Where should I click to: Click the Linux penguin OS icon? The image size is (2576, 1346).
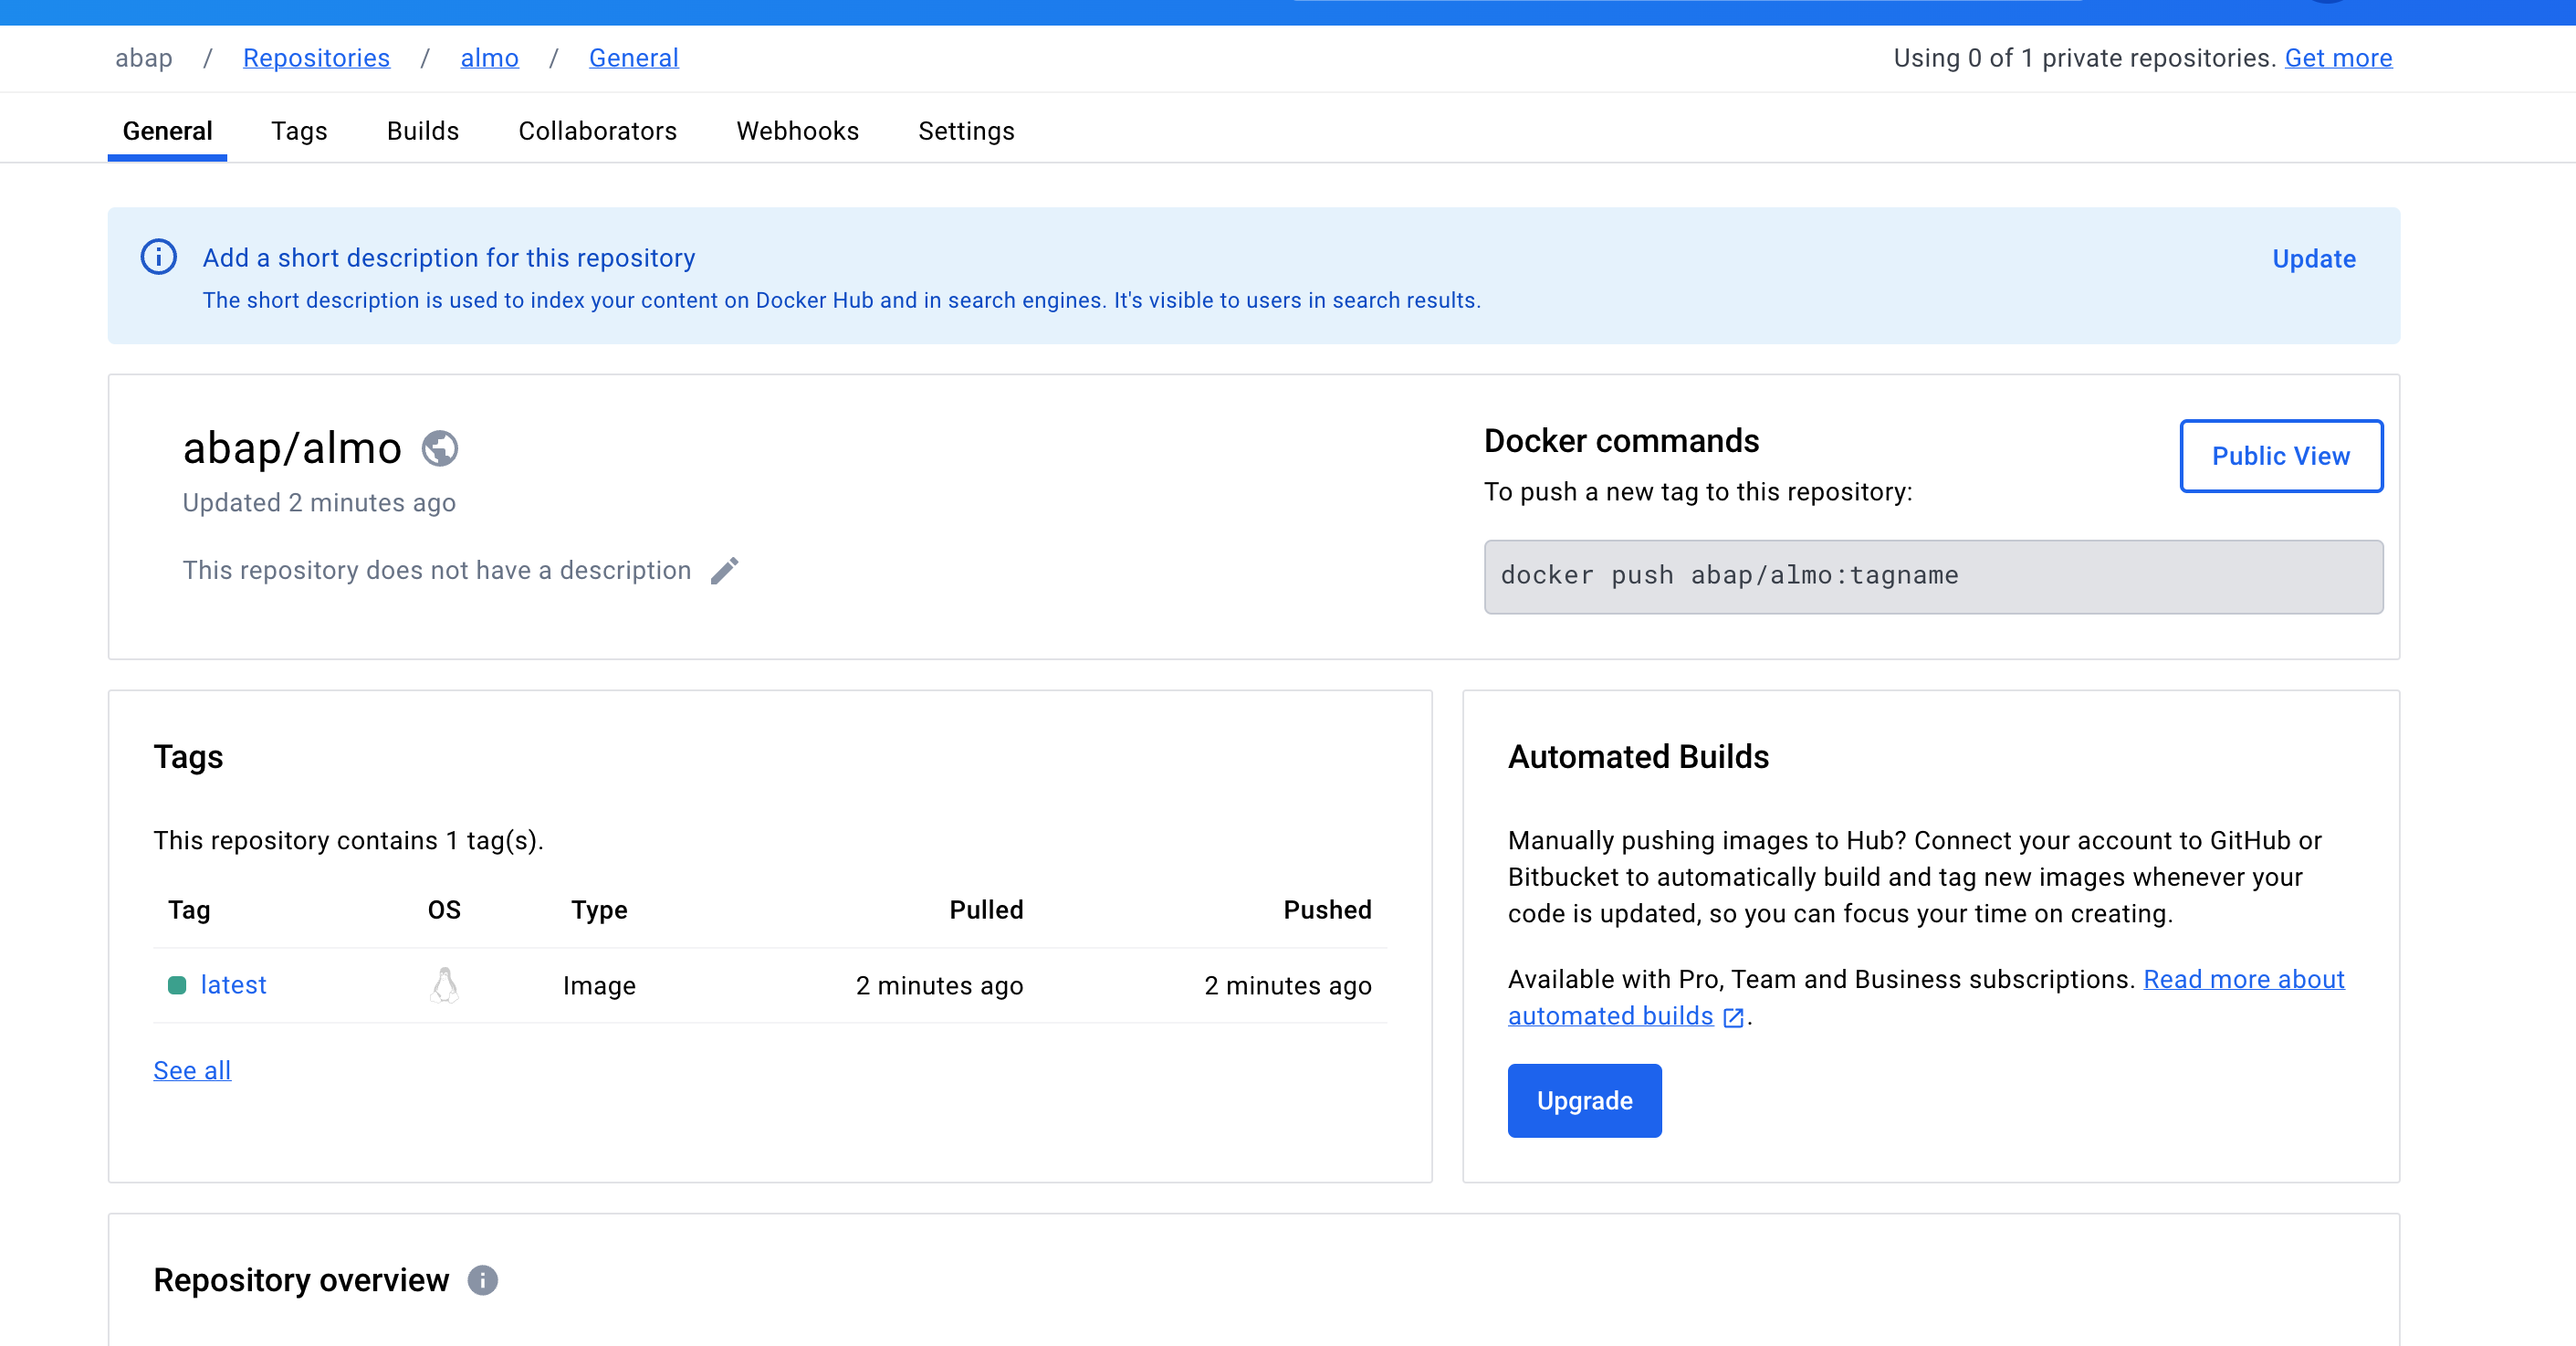(445, 985)
